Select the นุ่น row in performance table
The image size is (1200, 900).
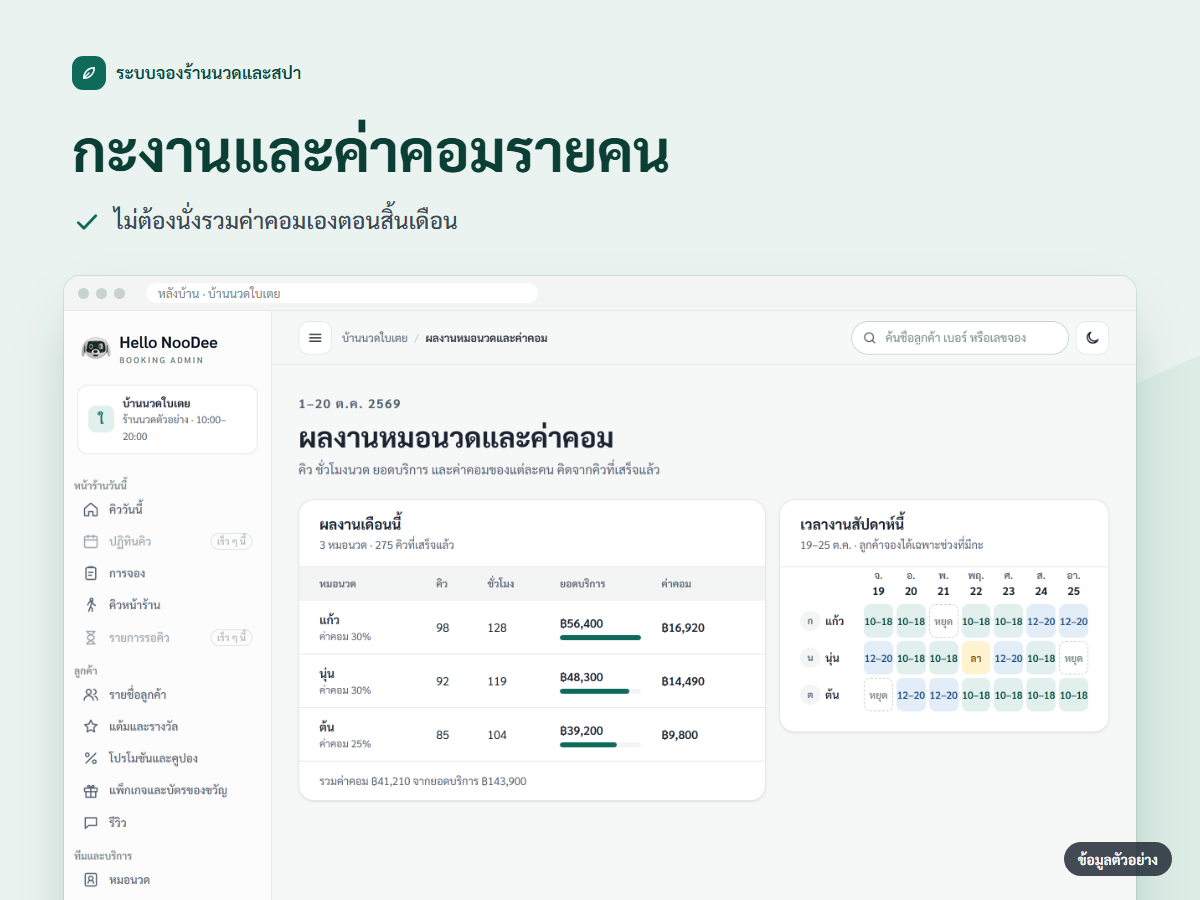click(532, 681)
